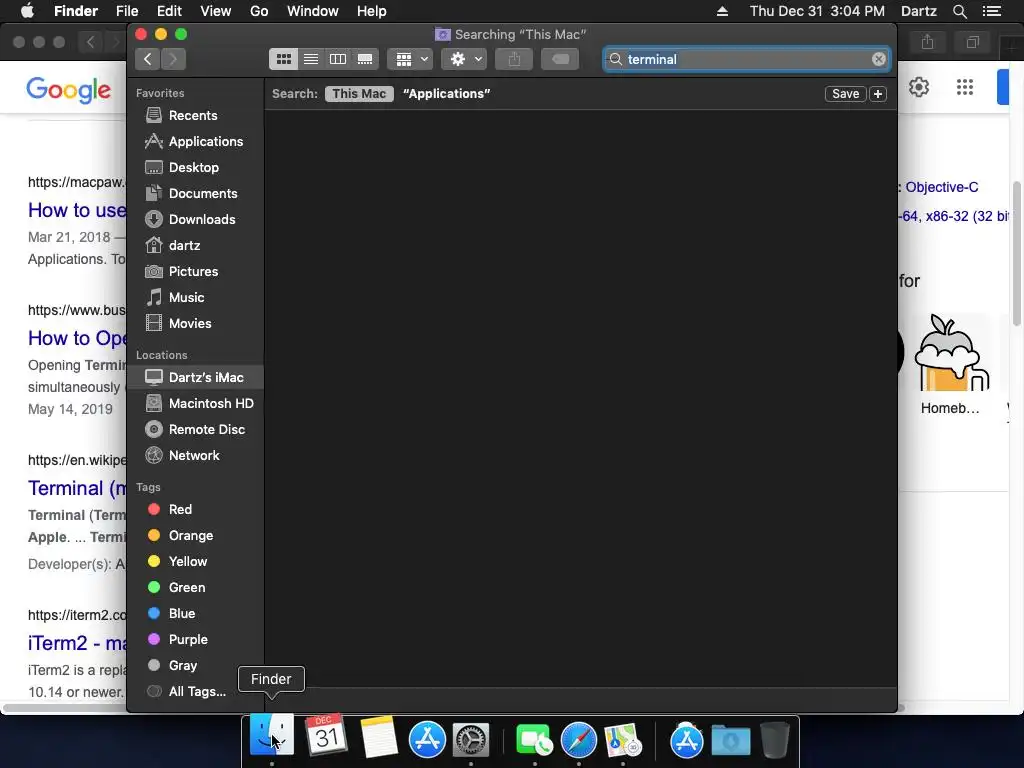Add a search criteria with plus
The image size is (1024, 768).
(x=878, y=94)
